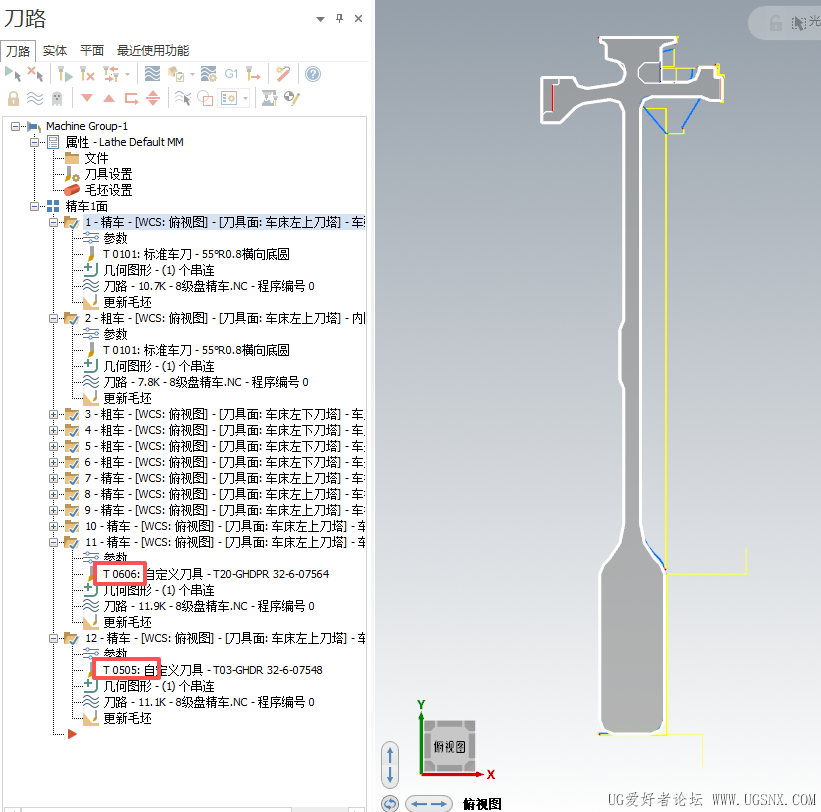Switch to 平面 tab

coord(92,50)
